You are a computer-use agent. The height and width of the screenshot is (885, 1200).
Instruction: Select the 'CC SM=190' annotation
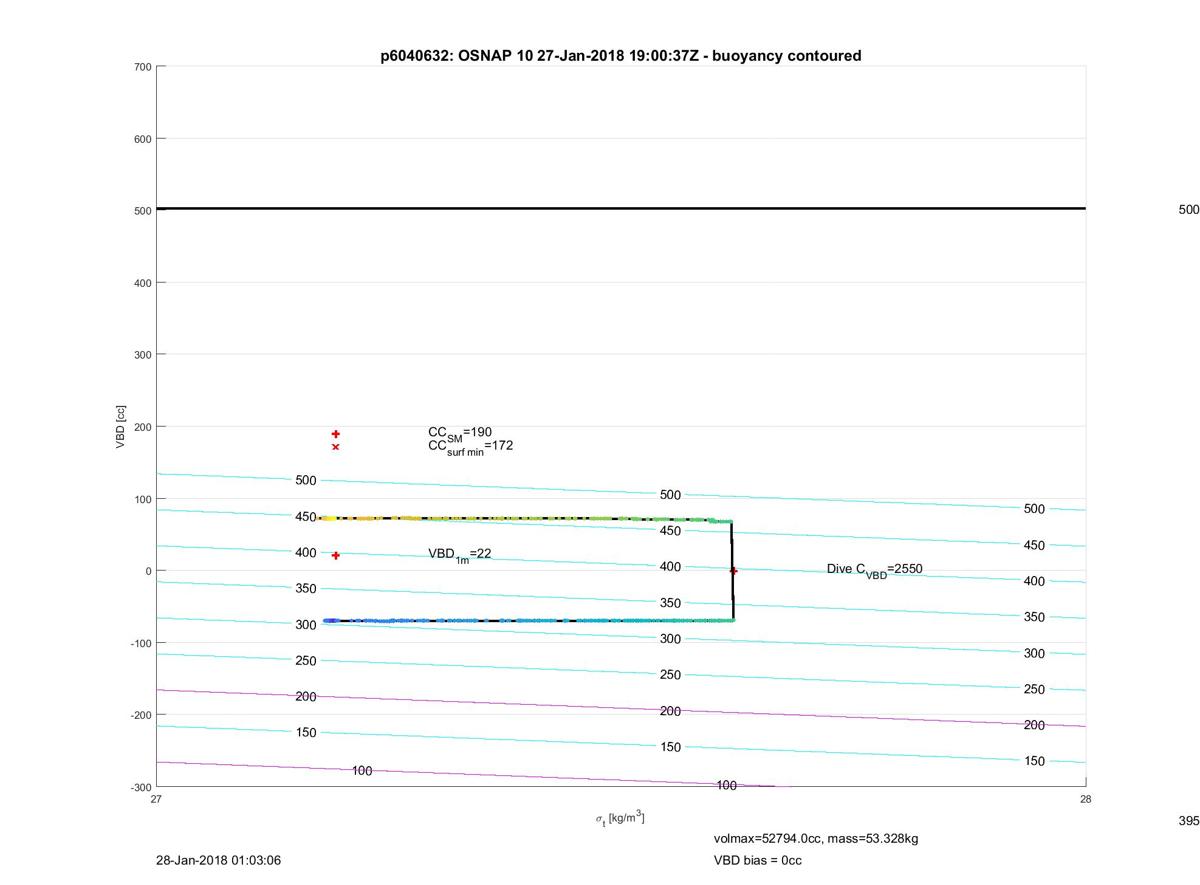[460, 432]
